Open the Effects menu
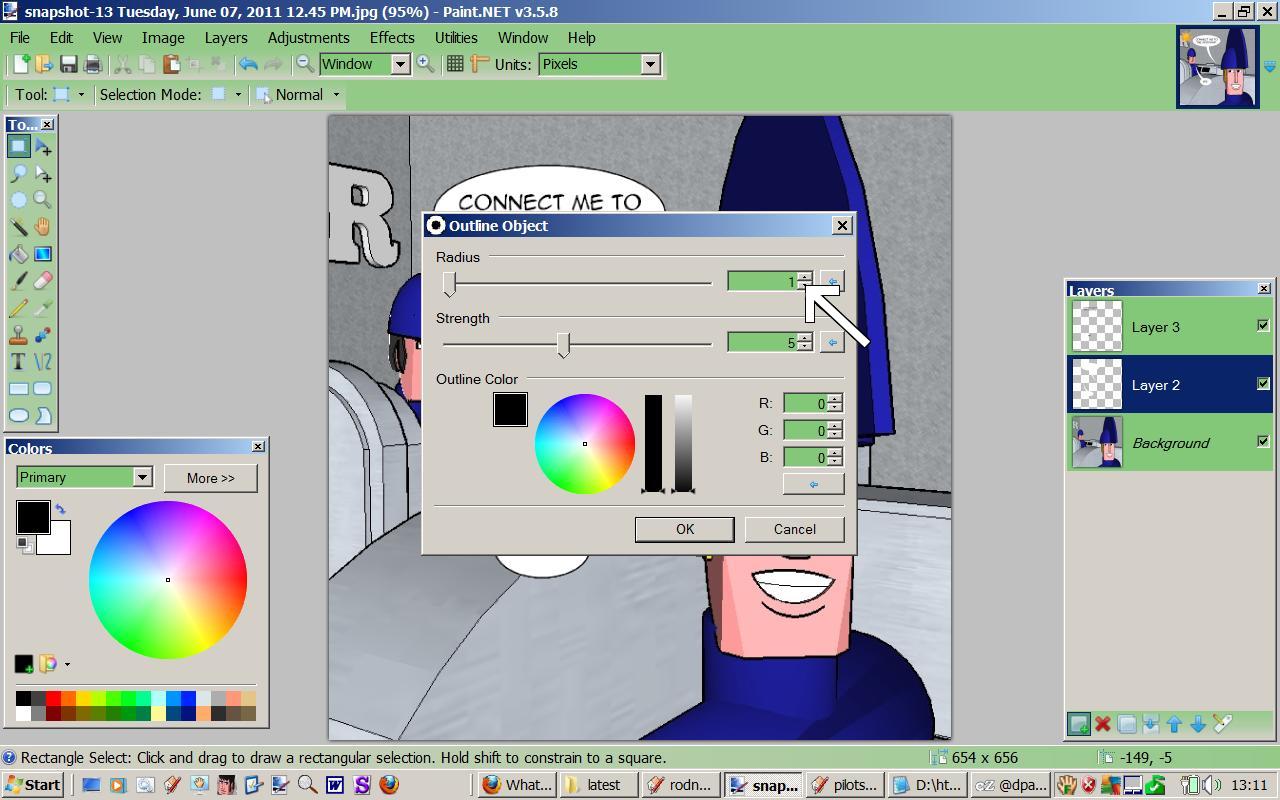1280x800 pixels. click(392, 37)
